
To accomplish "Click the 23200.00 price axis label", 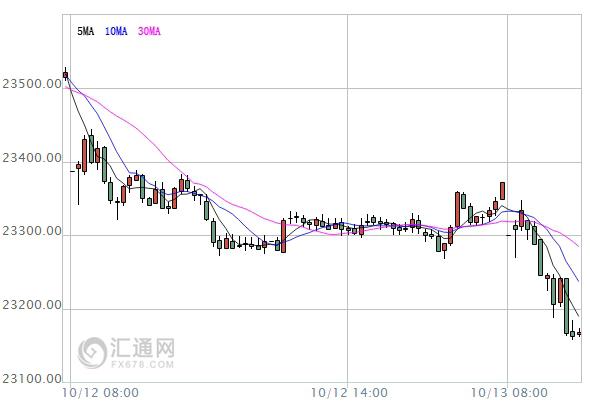I will pyautogui.click(x=32, y=305).
